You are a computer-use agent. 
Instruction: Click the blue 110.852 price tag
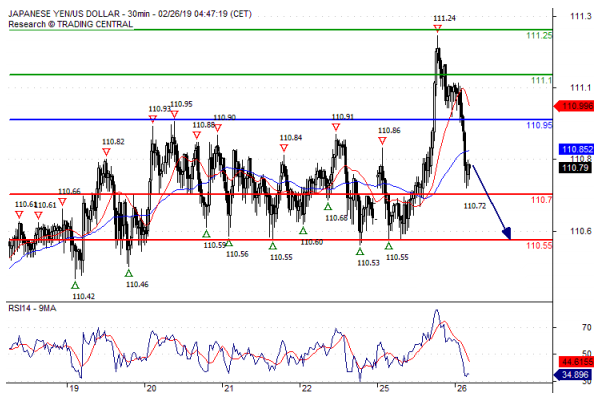pyautogui.click(x=577, y=149)
